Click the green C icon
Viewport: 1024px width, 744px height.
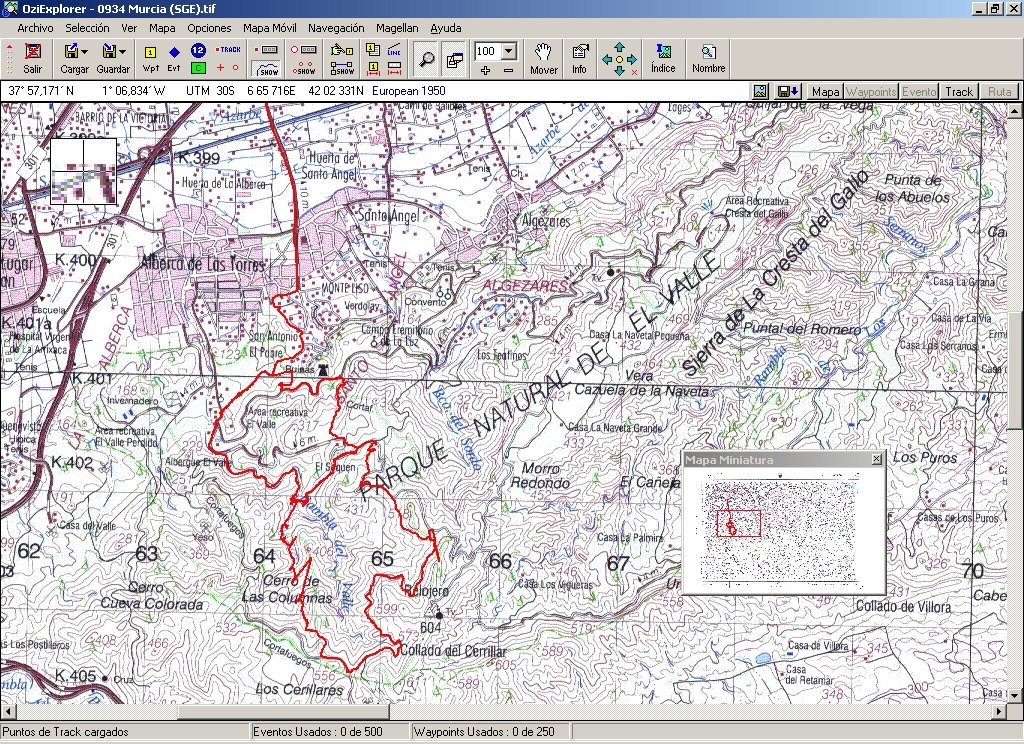[x=199, y=67]
